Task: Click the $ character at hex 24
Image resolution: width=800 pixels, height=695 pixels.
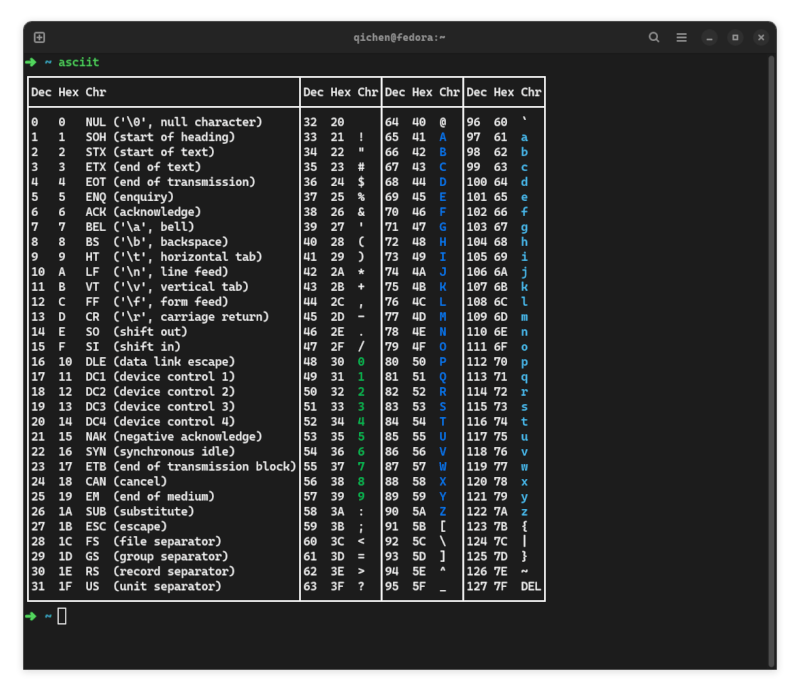Action: 361,182
